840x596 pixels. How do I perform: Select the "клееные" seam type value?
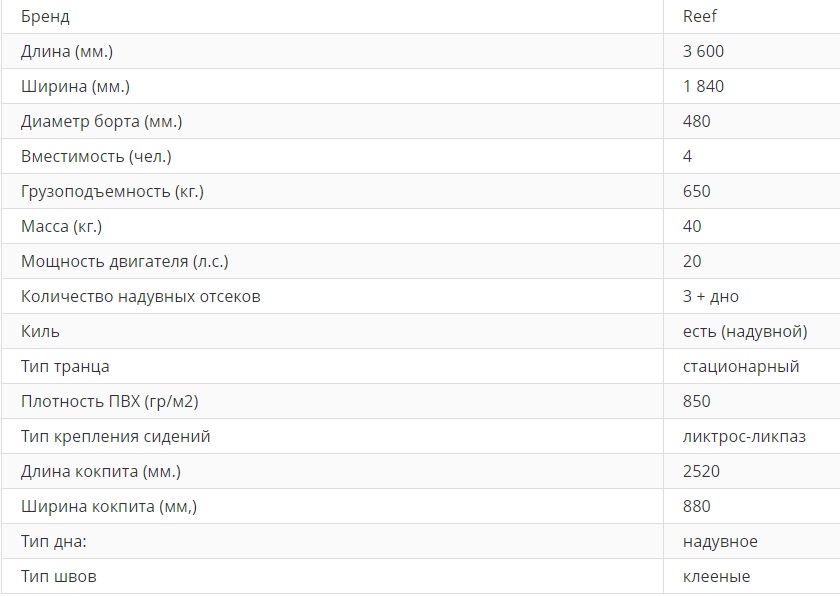[716, 577]
